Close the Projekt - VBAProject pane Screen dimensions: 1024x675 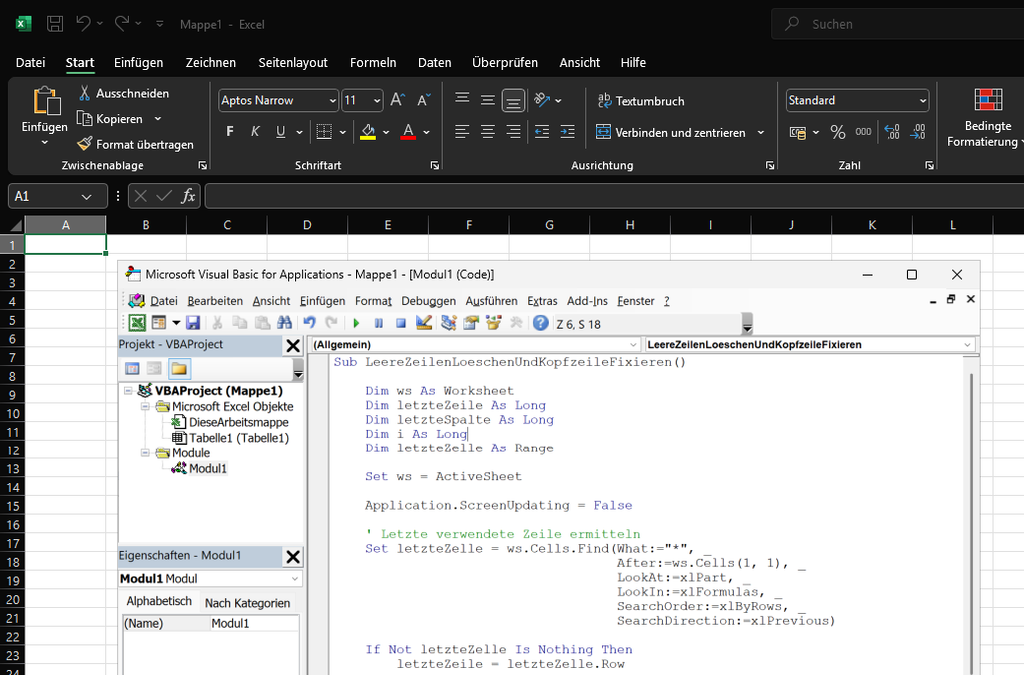pyautogui.click(x=293, y=345)
